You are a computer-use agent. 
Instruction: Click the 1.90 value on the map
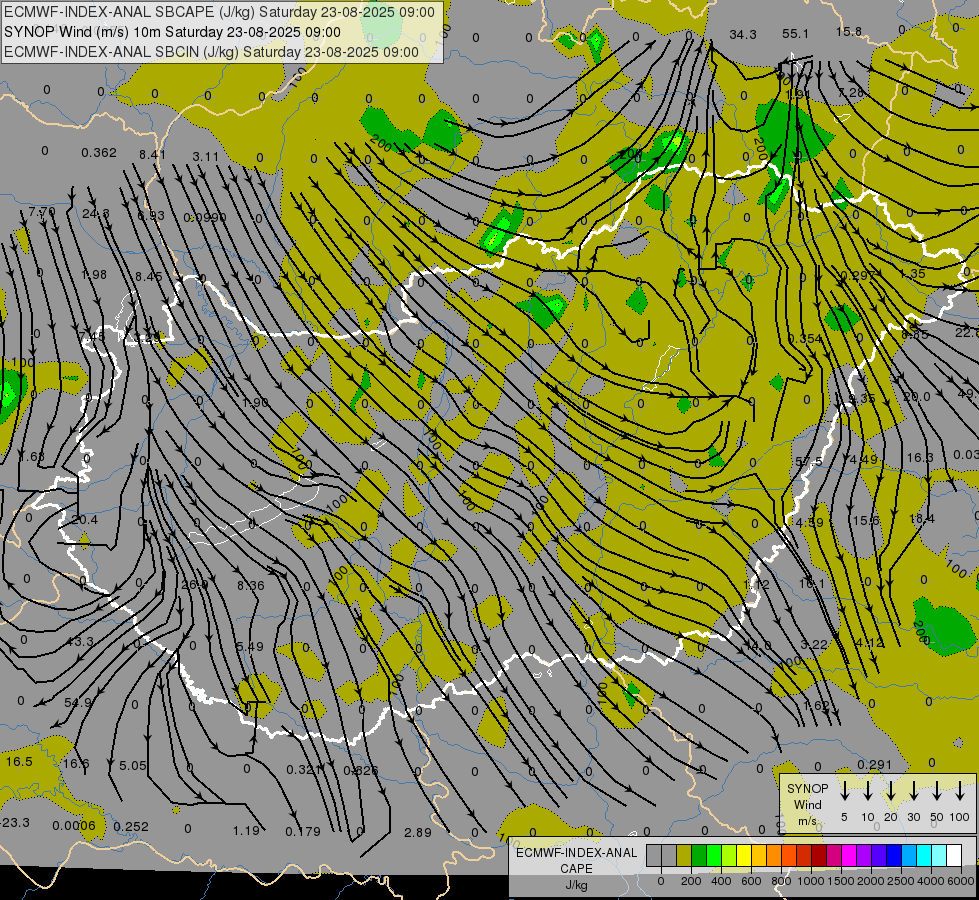coord(255,402)
